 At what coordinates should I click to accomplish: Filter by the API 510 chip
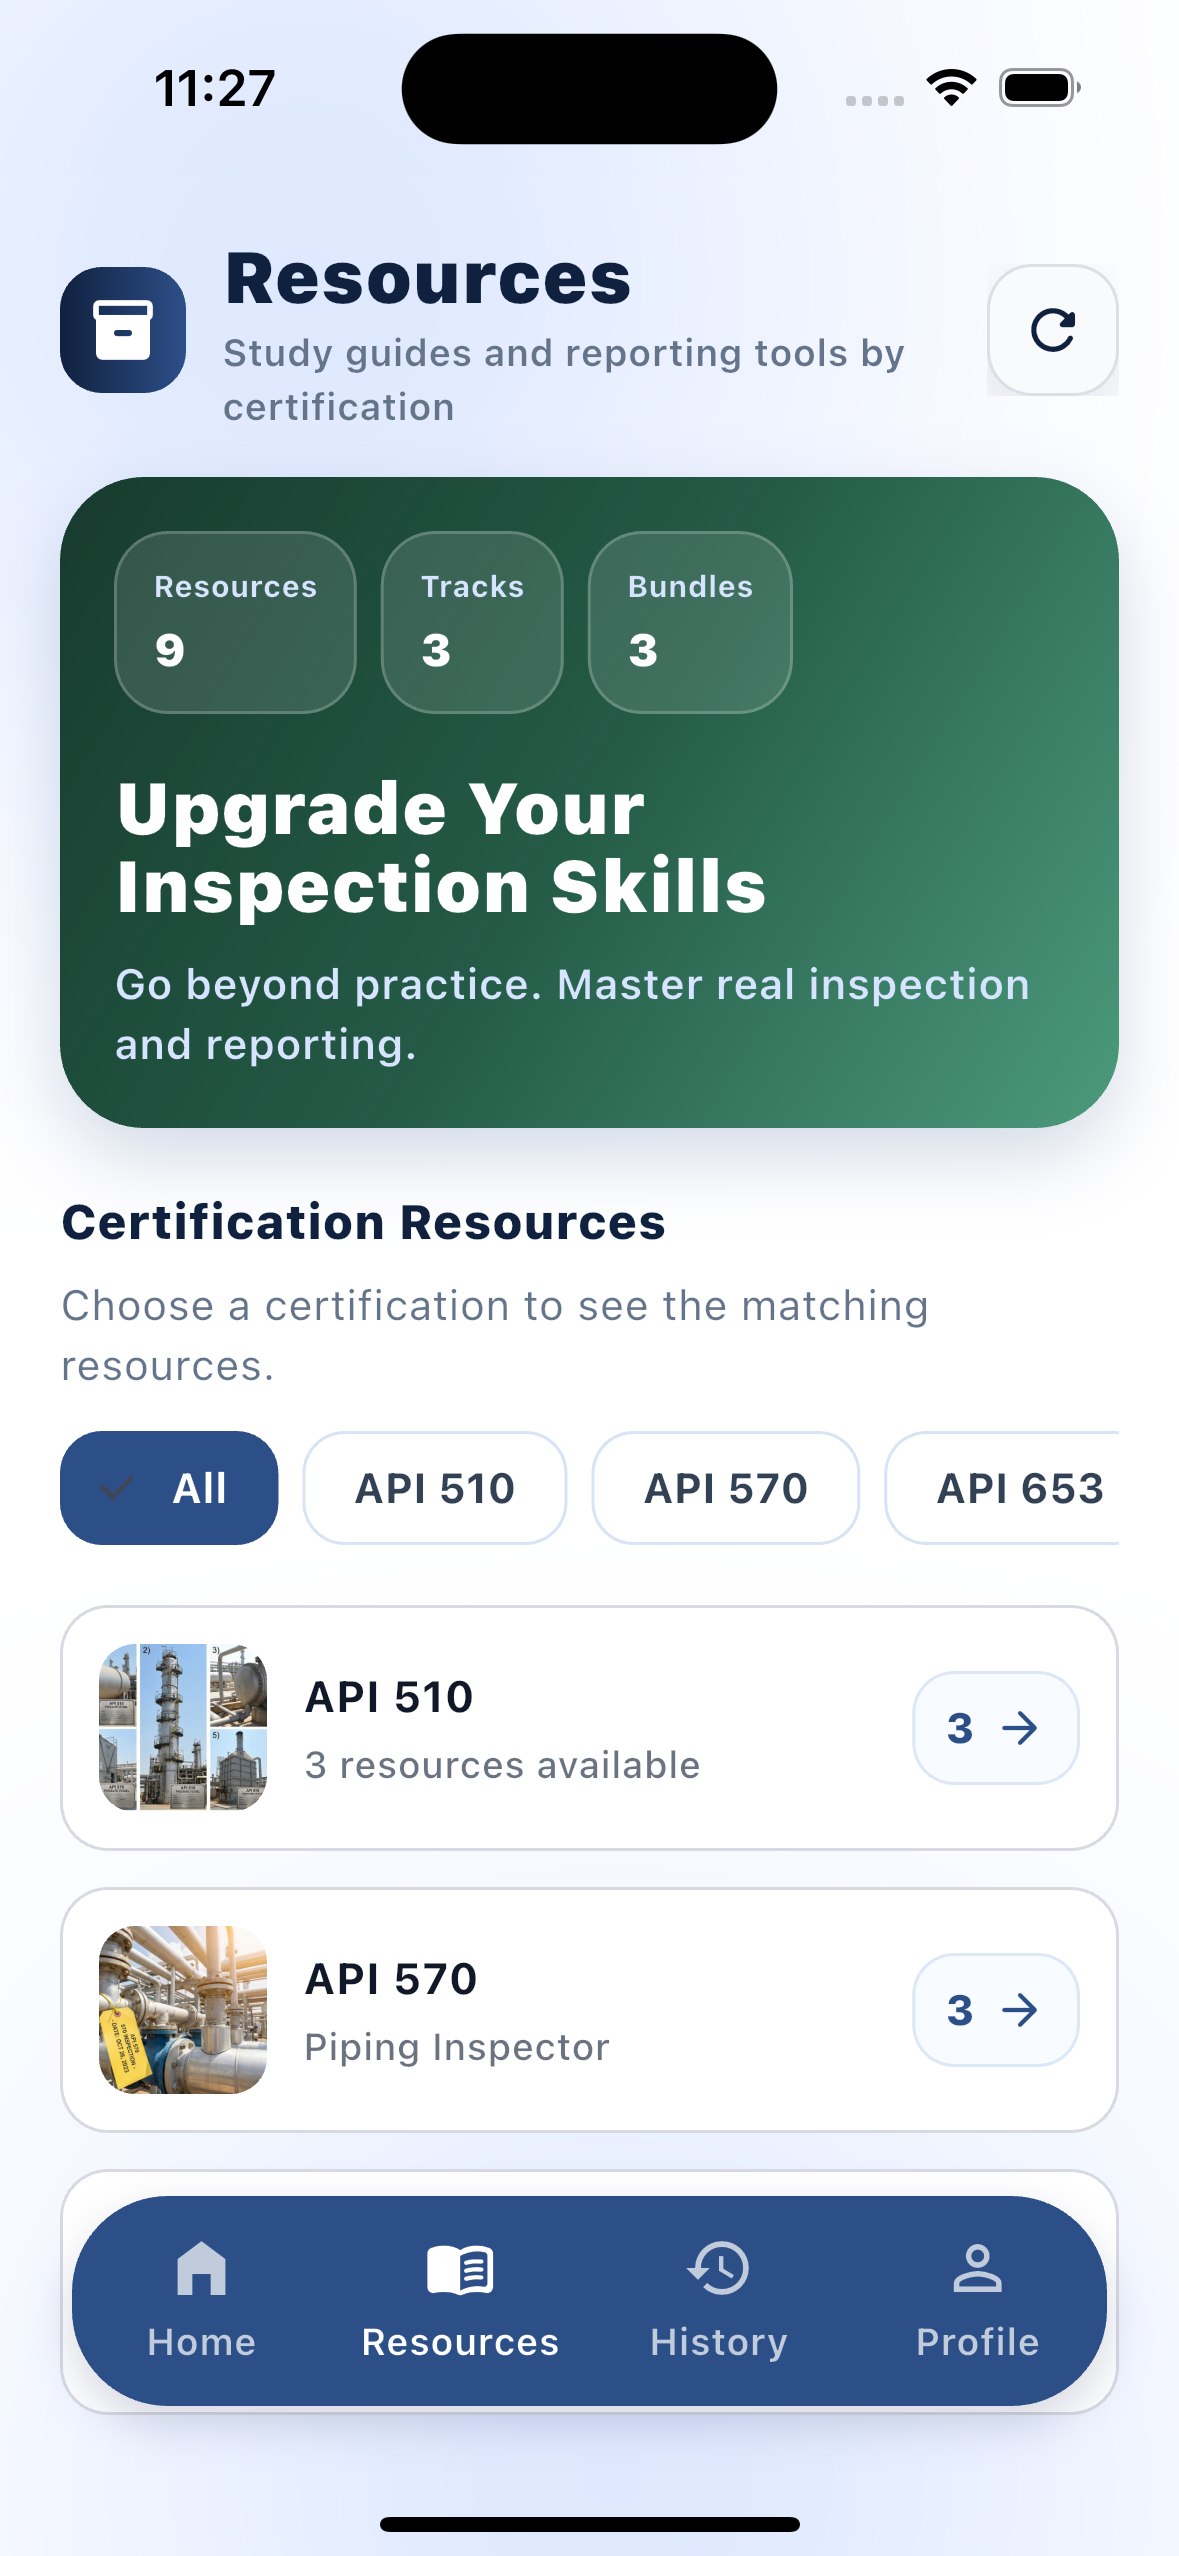click(435, 1488)
